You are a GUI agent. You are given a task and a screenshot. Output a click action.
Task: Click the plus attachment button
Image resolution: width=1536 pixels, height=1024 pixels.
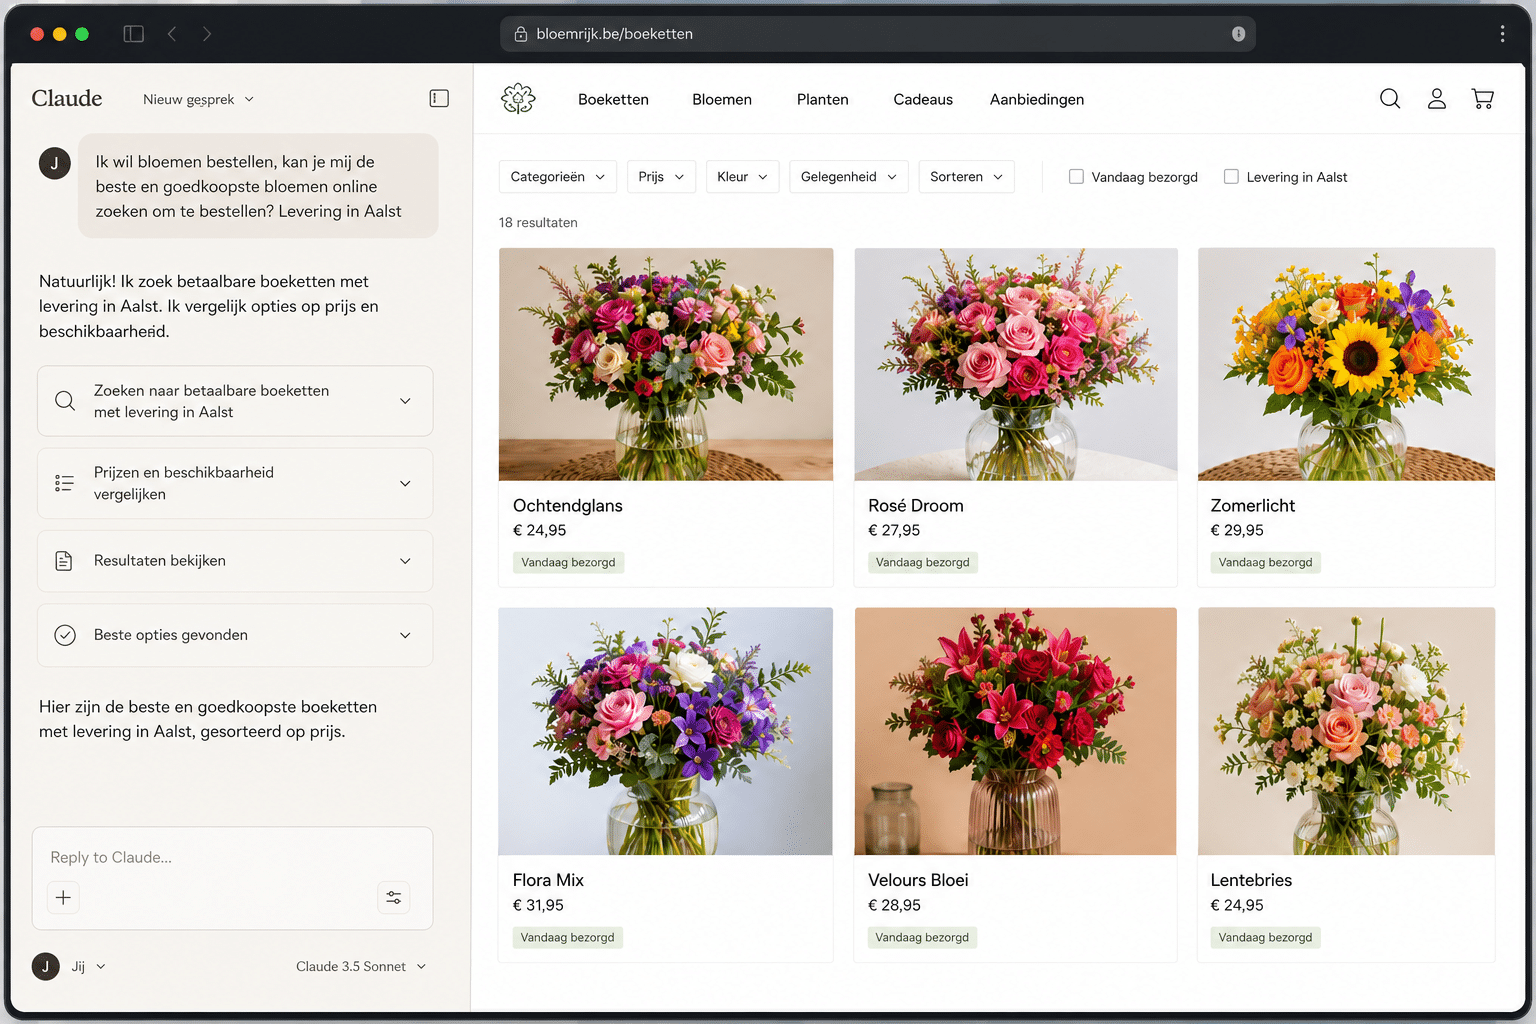pyautogui.click(x=63, y=897)
